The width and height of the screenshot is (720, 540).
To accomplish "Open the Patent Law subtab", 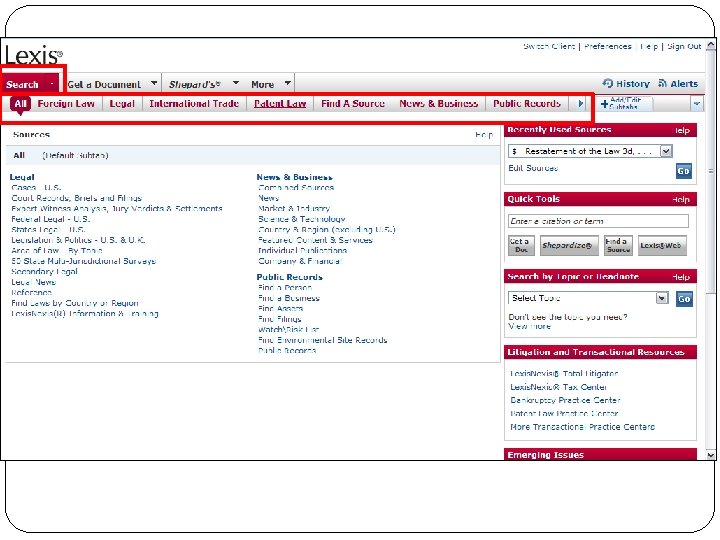I will (x=280, y=104).
